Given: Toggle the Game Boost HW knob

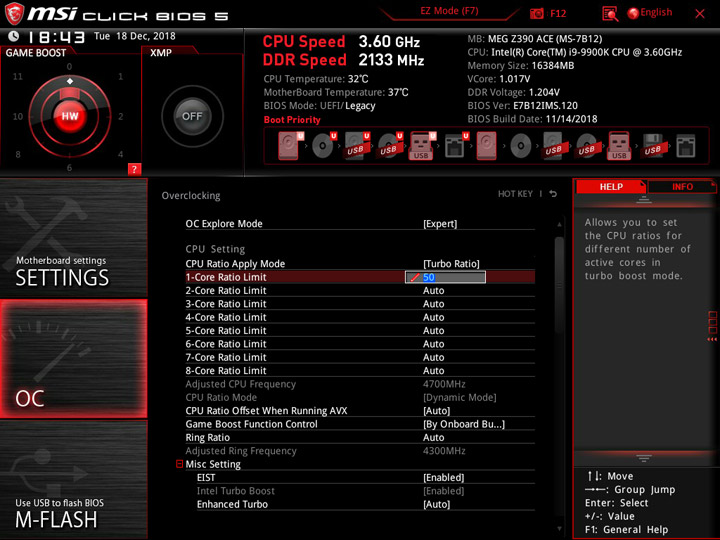Looking at the screenshot, I should coord(70,116).
